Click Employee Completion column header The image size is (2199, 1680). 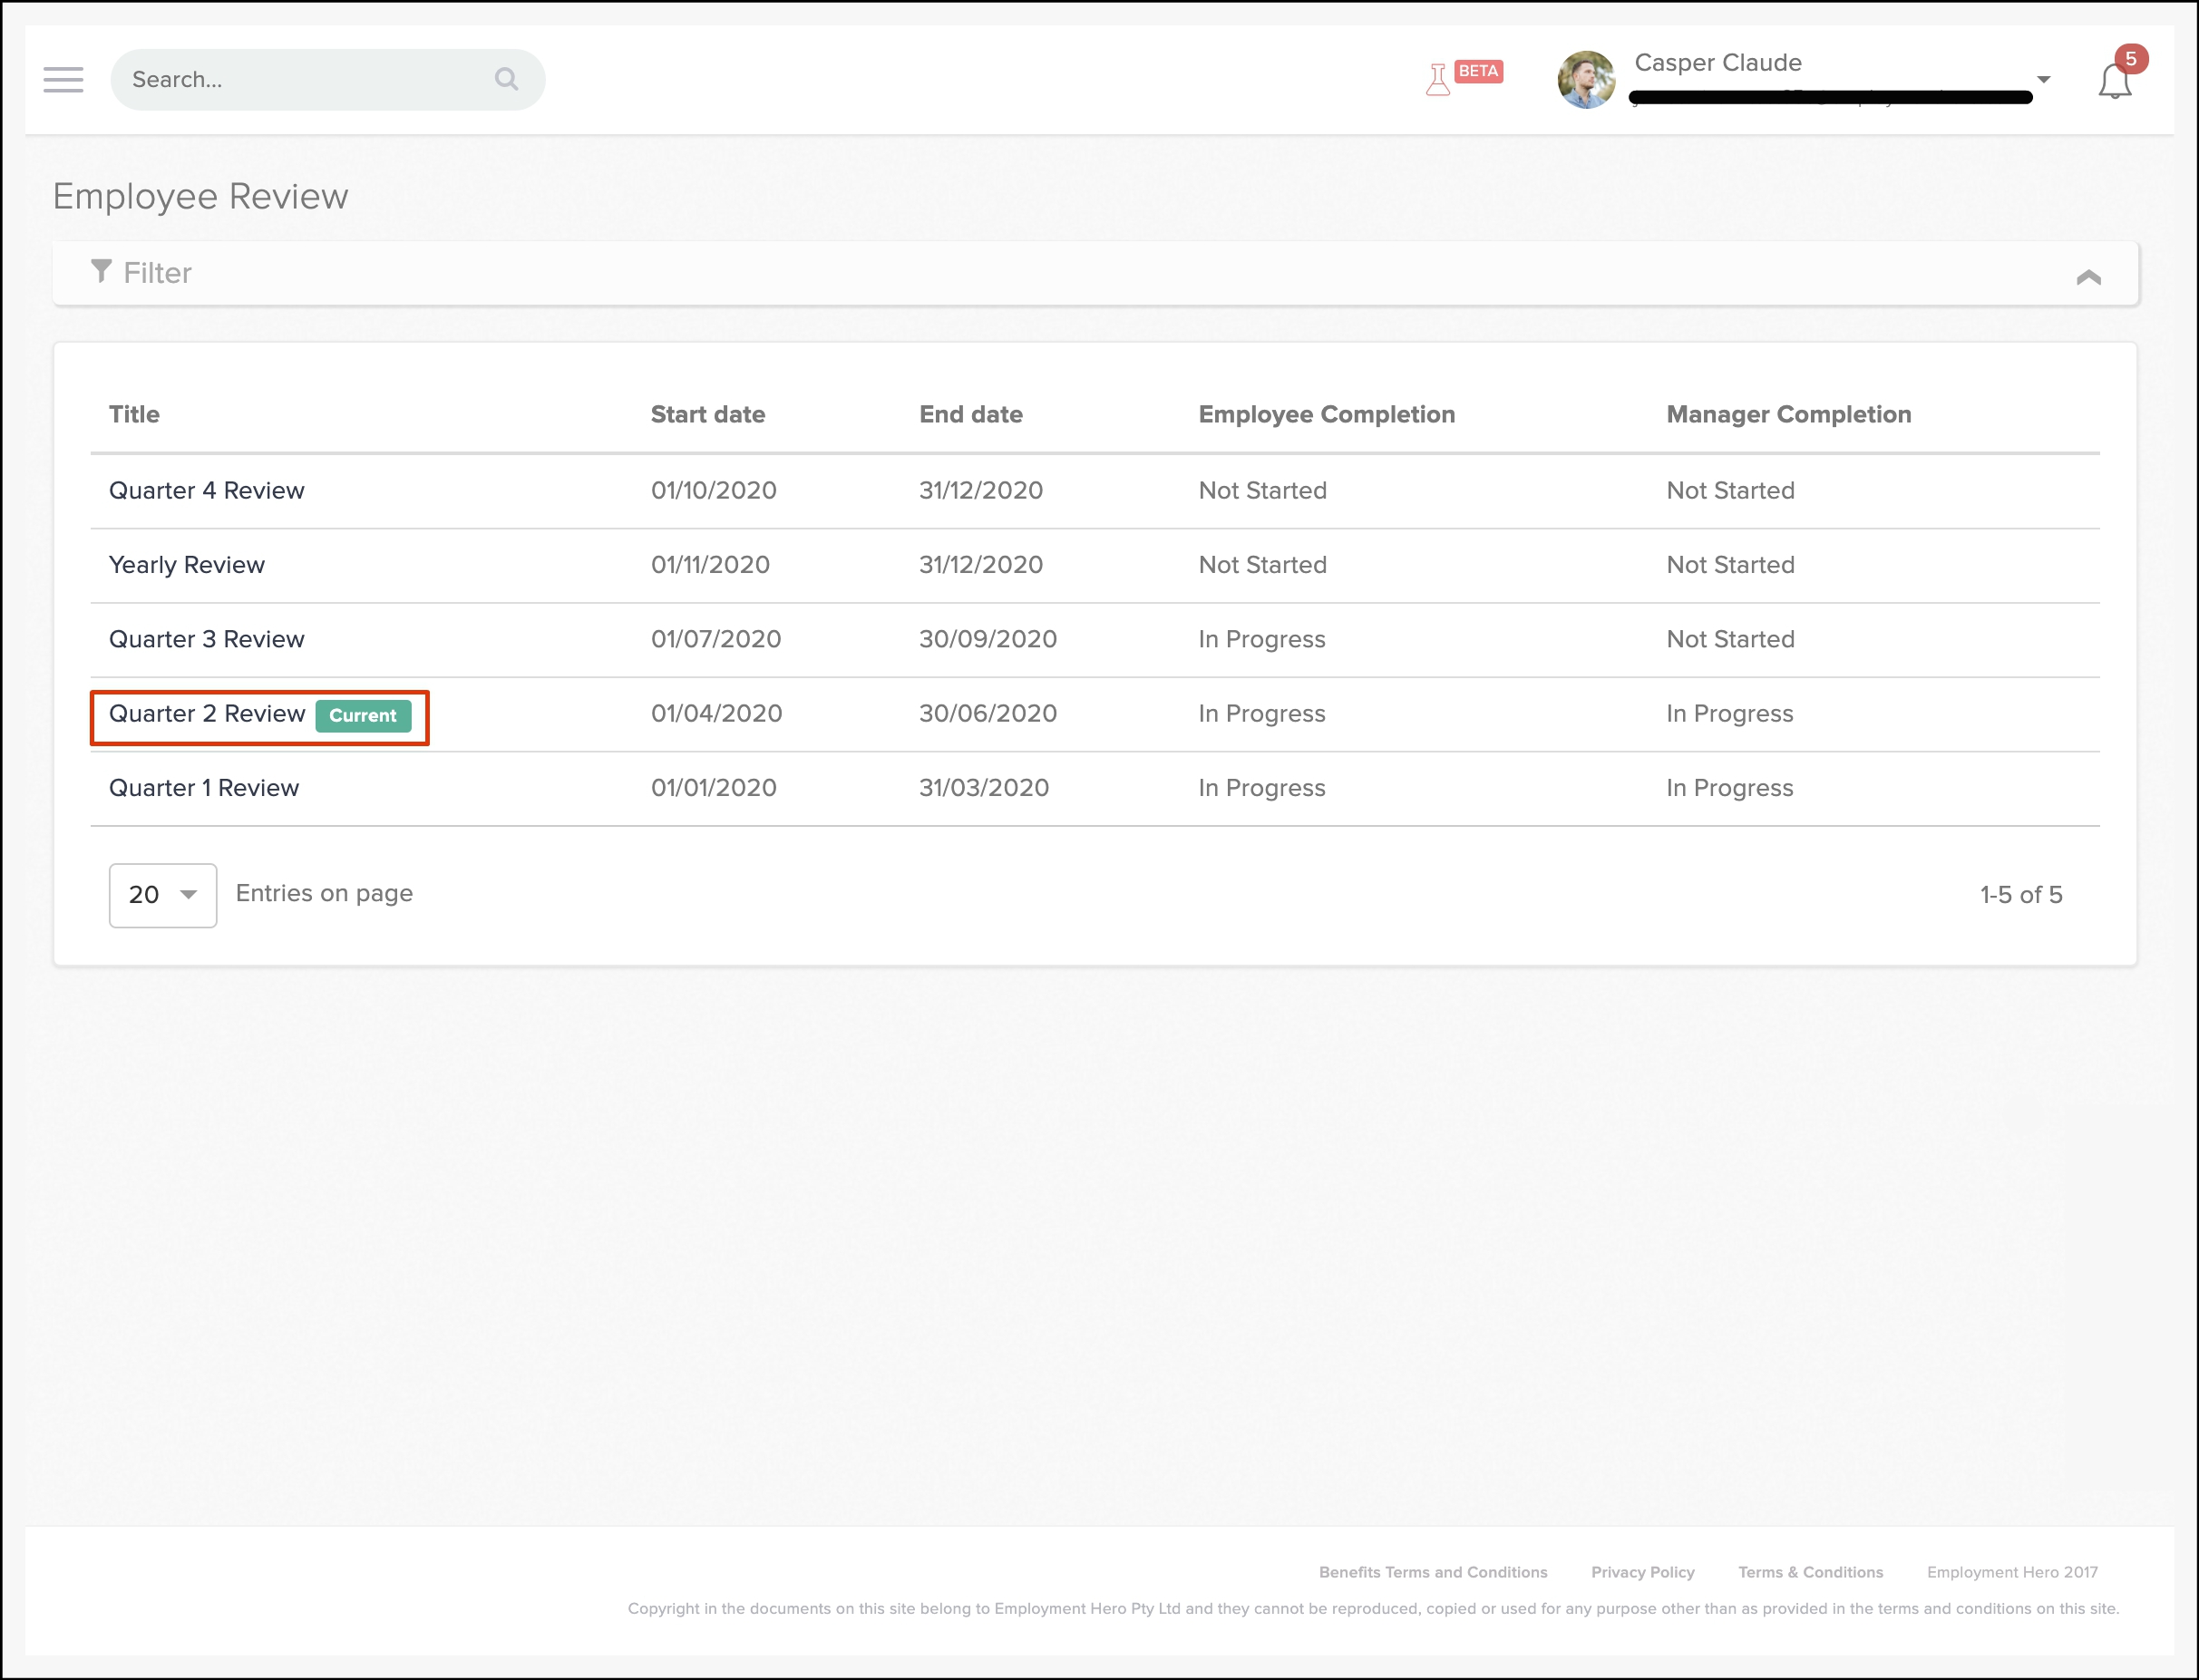1327,414
